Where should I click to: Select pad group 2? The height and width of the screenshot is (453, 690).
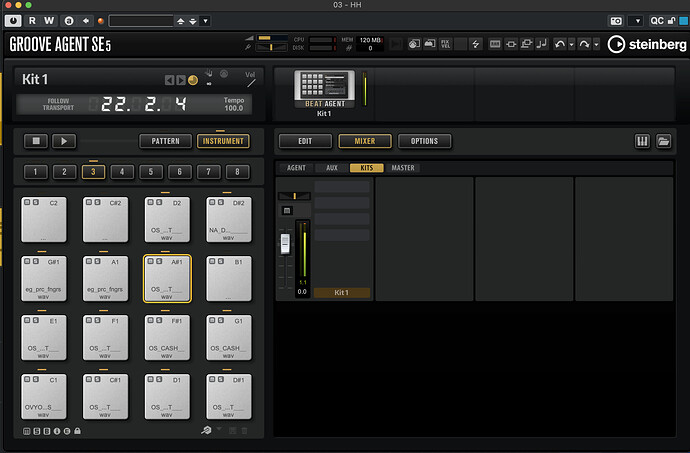(x=64, y=172)
